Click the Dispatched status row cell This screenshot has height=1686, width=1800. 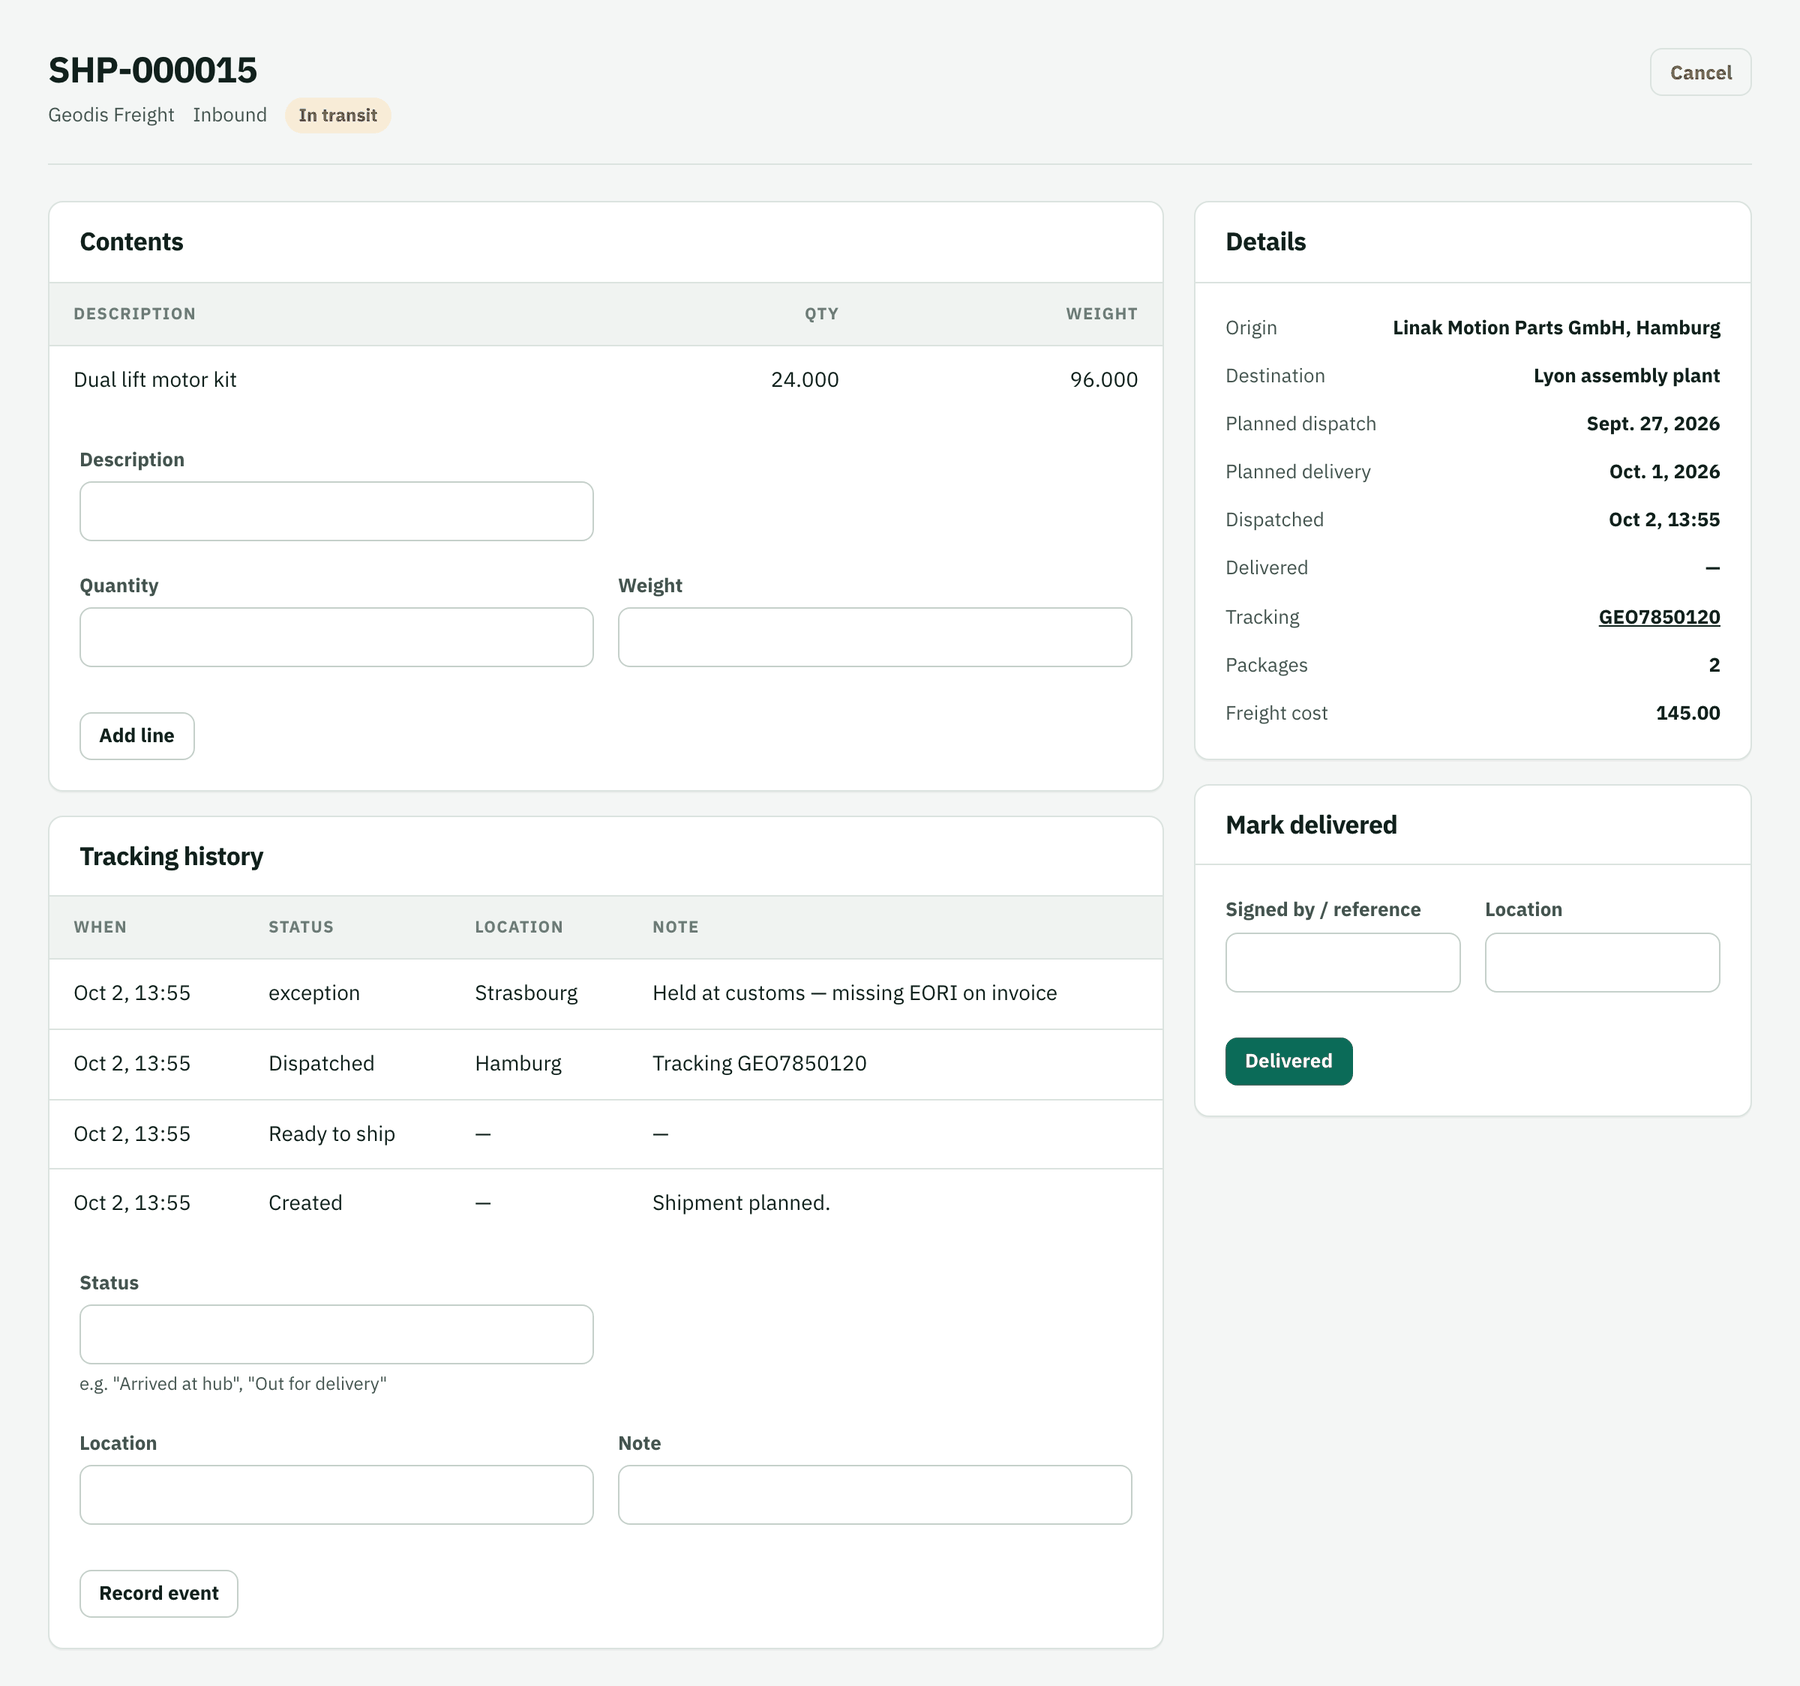coord(321,1064)
